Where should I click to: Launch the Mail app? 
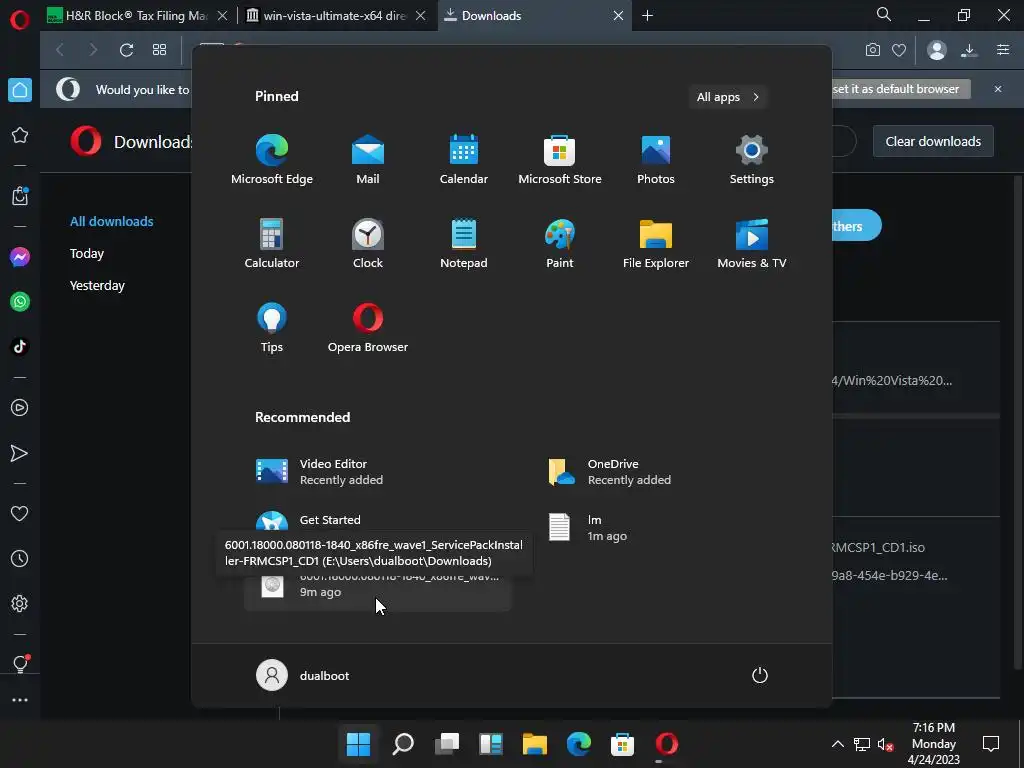coord(368,160)
